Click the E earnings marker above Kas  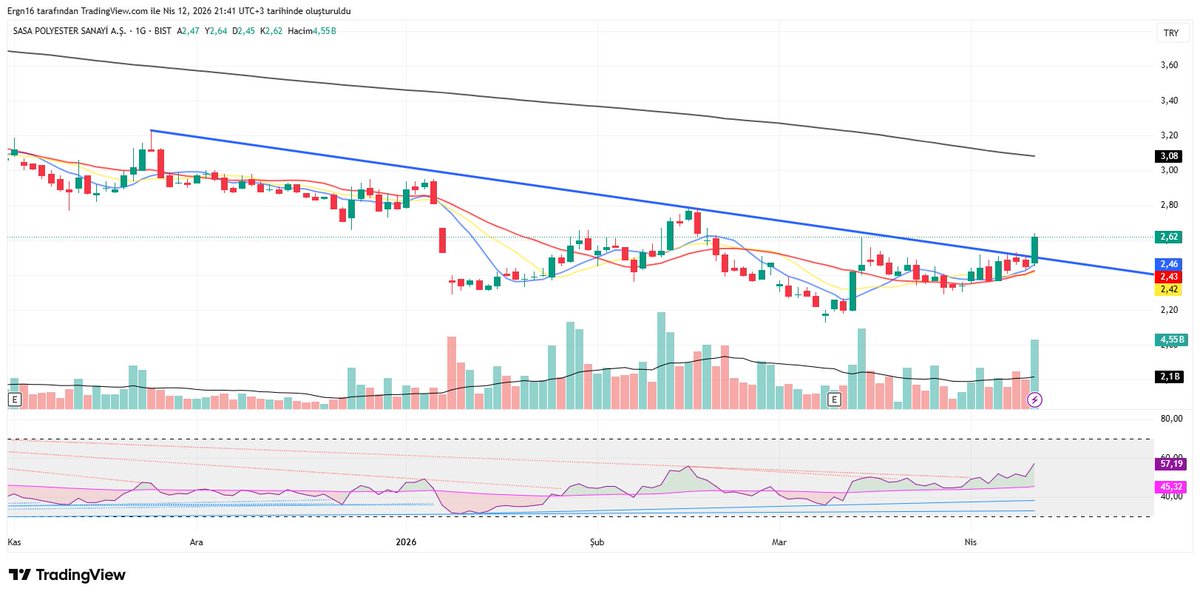click(x=14, y=400)
